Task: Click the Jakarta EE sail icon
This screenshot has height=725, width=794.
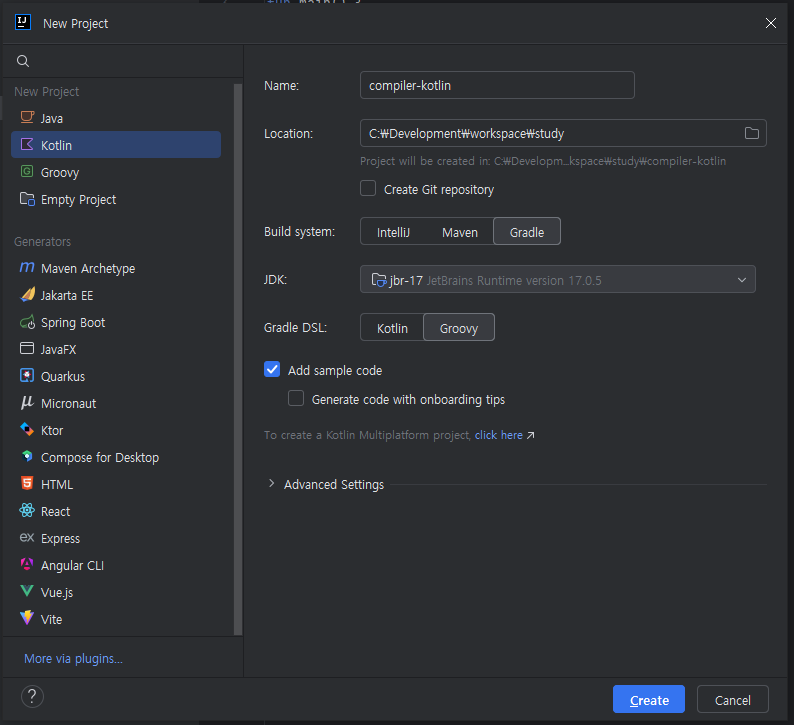Action: coord(27,295)
